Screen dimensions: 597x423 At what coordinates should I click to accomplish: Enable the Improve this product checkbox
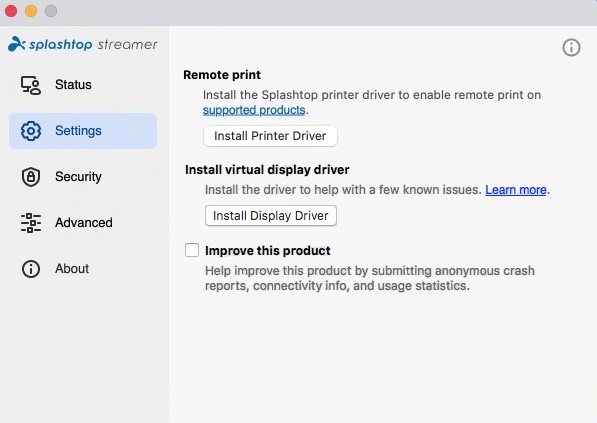[192, 250]
